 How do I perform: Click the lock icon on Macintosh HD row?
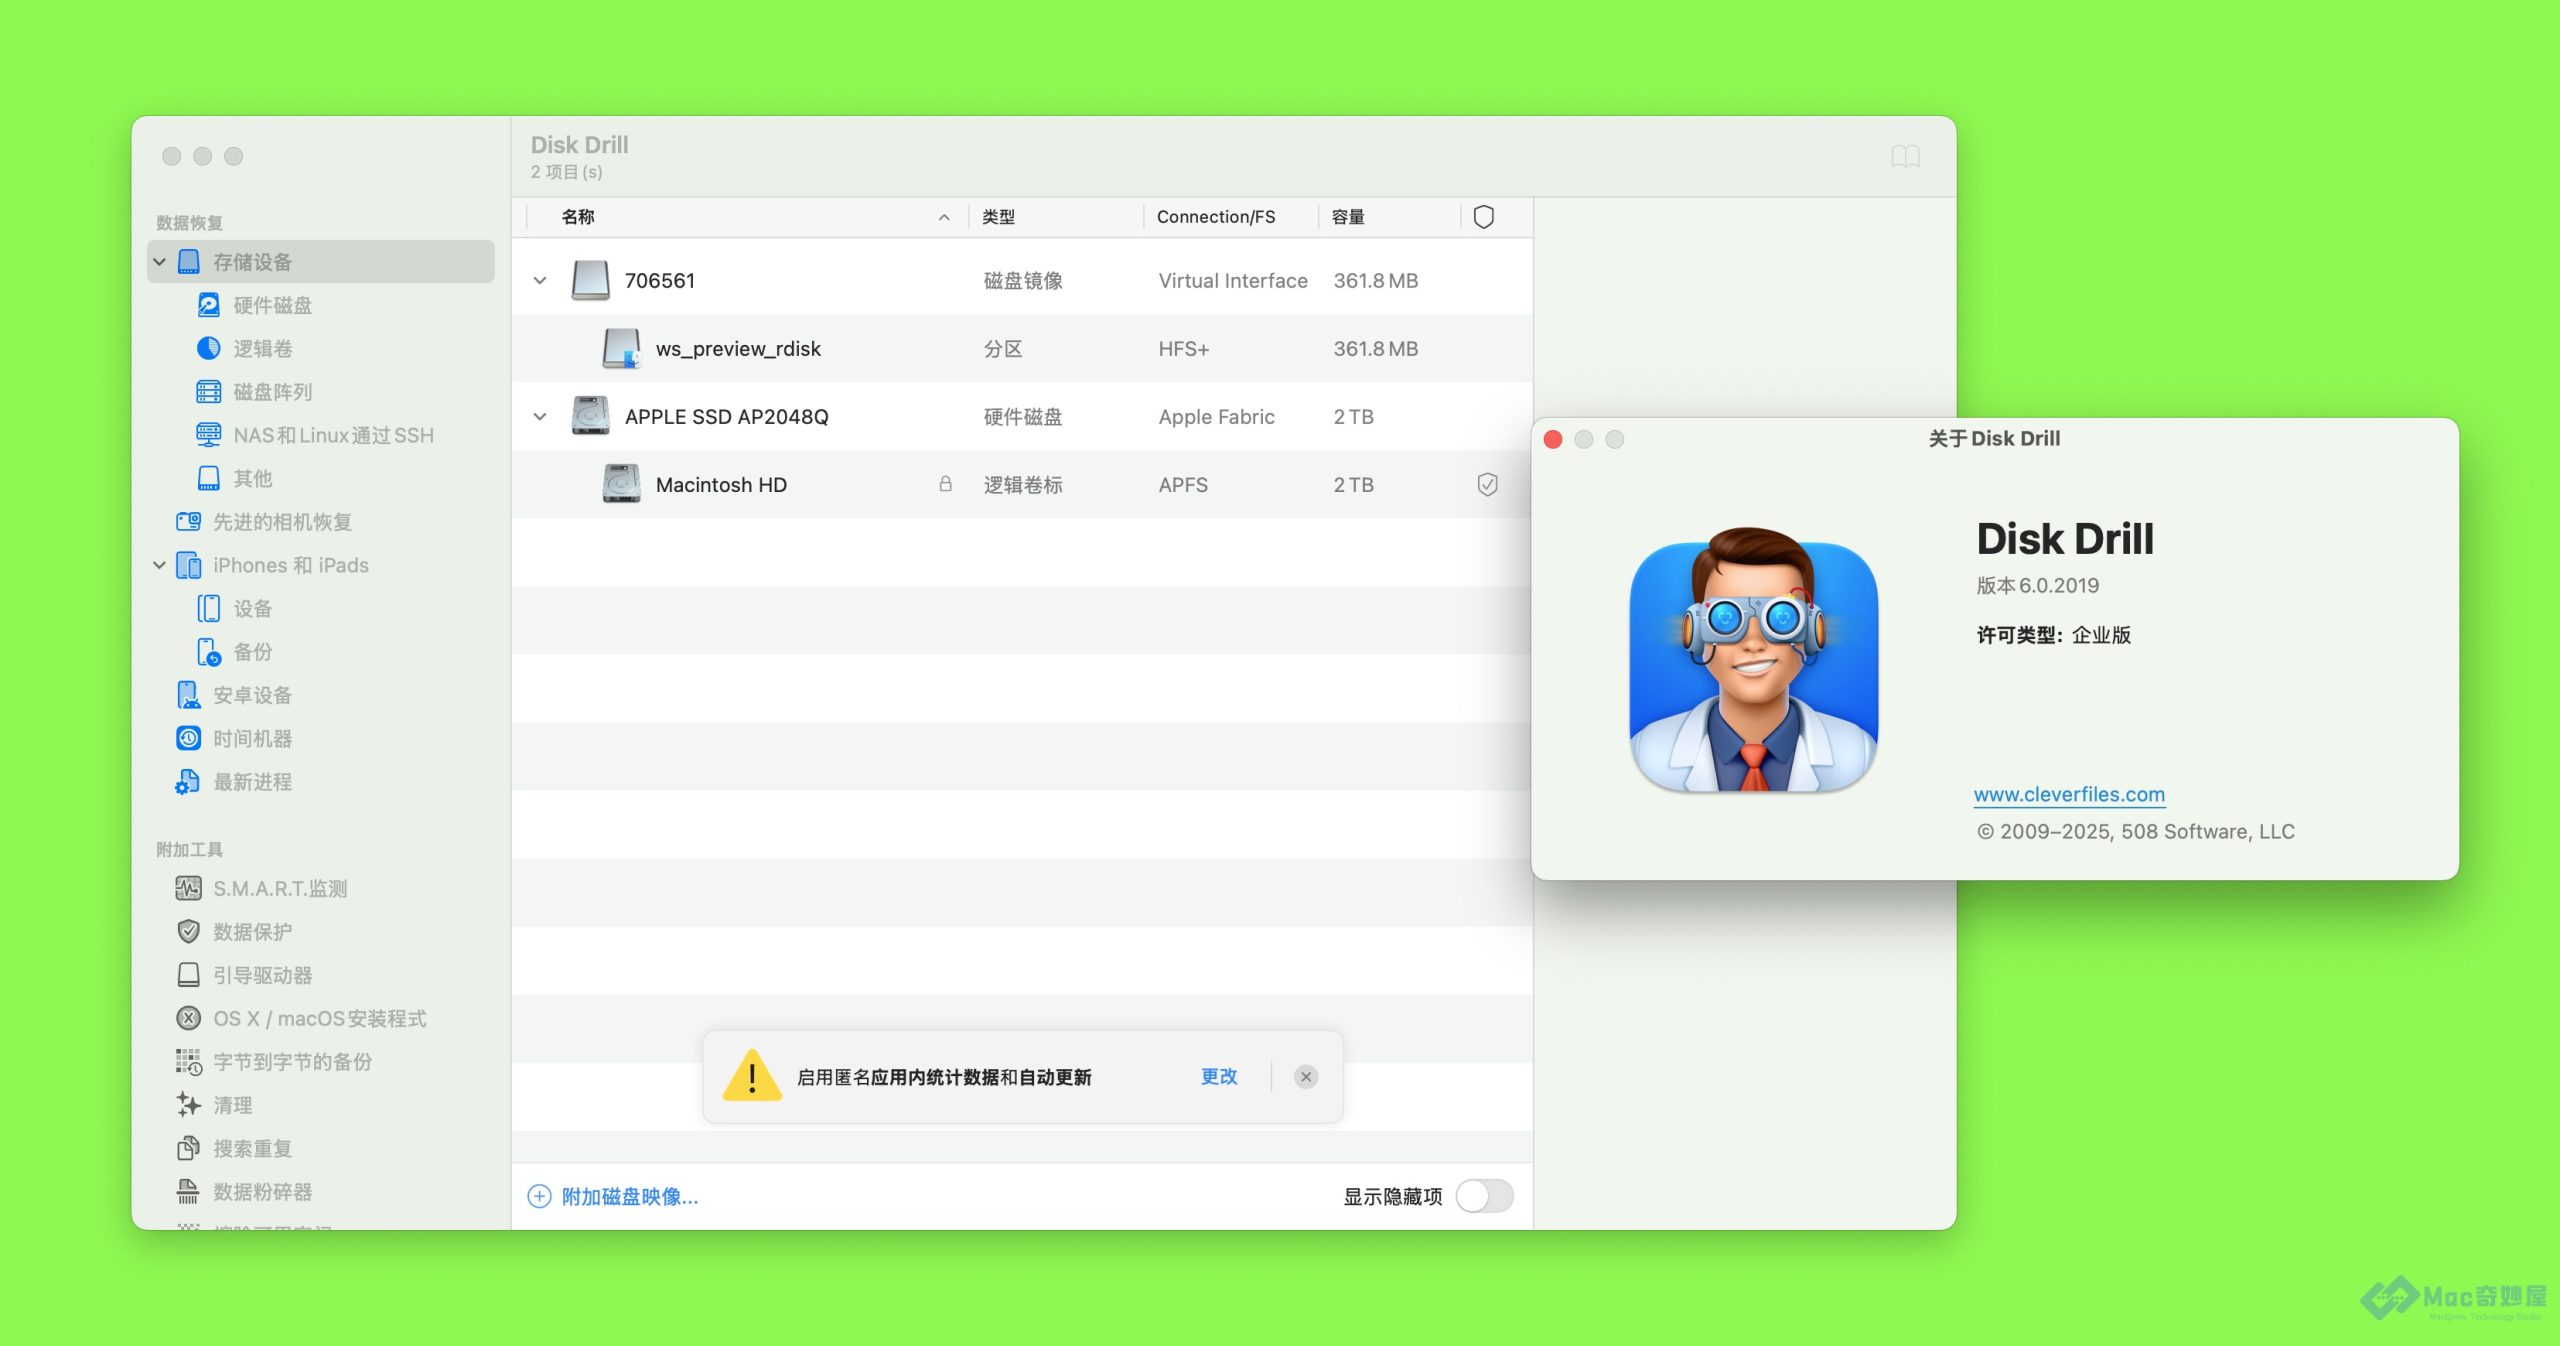click(945, 484)
